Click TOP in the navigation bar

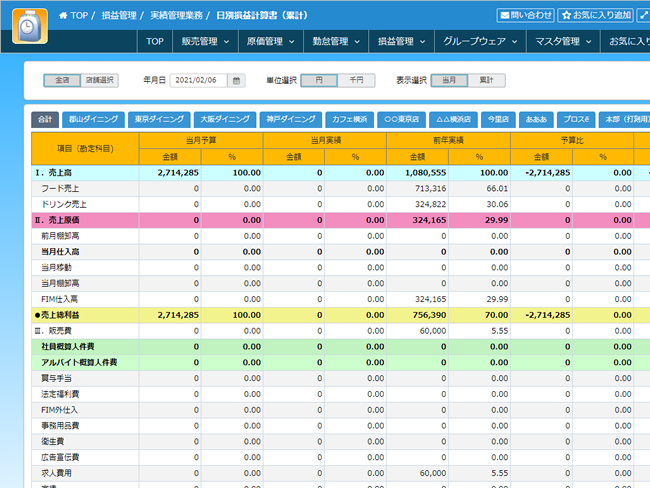[x=154, y=42]
